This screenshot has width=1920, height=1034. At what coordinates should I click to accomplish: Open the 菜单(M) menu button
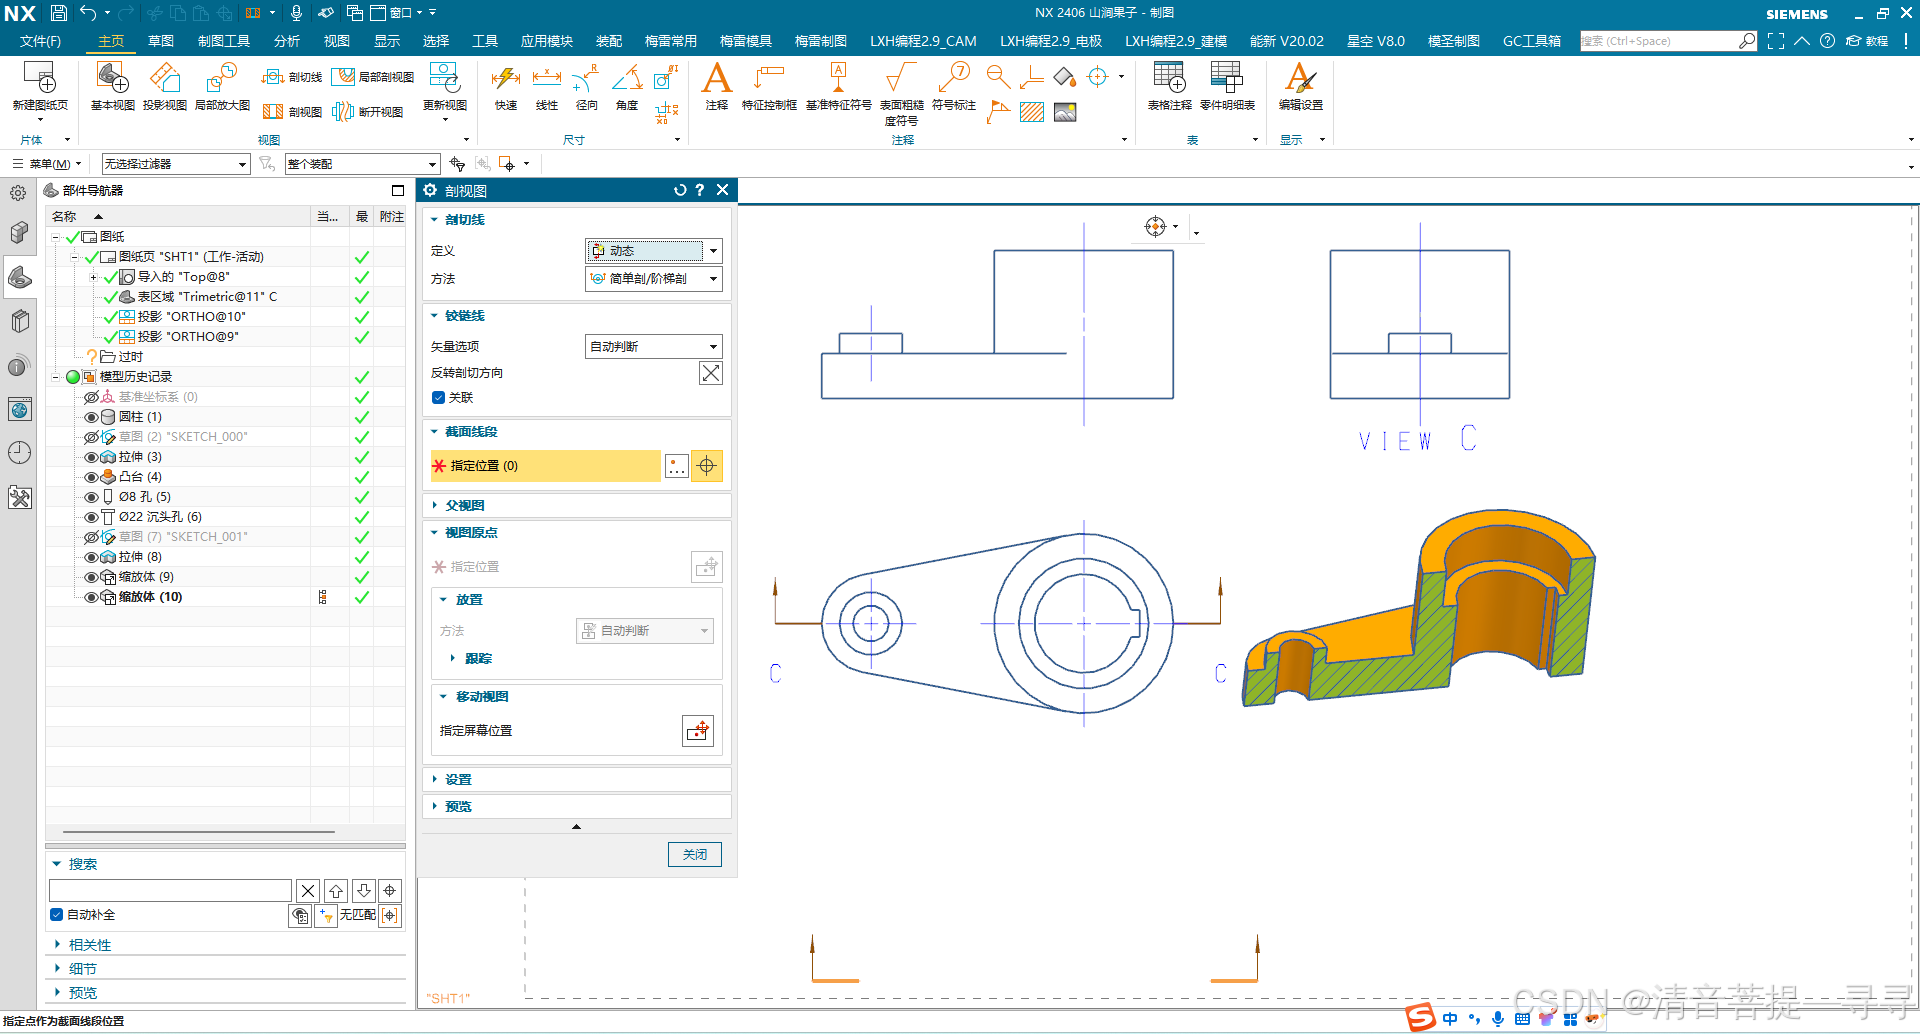pyautogui.click(x=46, y=164)
